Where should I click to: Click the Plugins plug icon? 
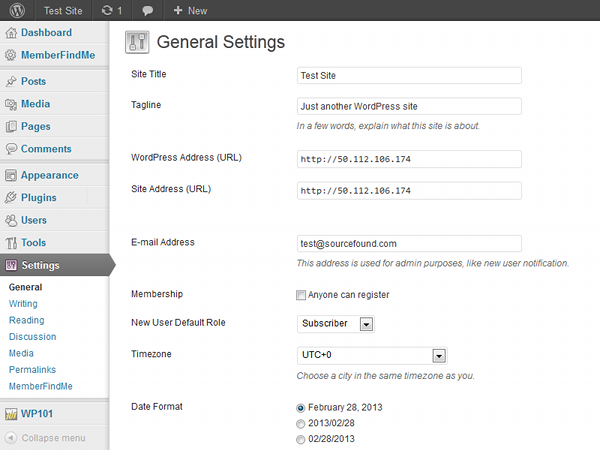(11, 197)
